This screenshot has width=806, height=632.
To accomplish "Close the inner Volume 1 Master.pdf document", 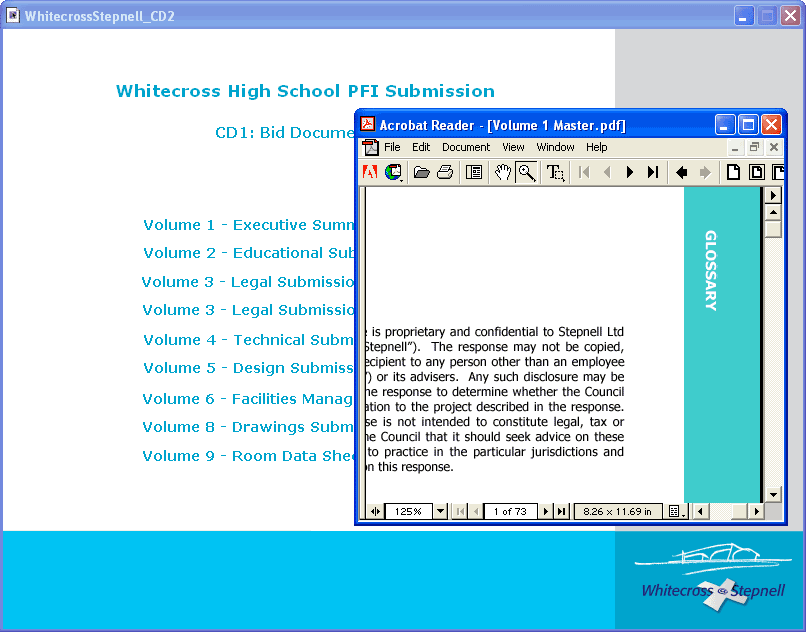I will (774, 148).
